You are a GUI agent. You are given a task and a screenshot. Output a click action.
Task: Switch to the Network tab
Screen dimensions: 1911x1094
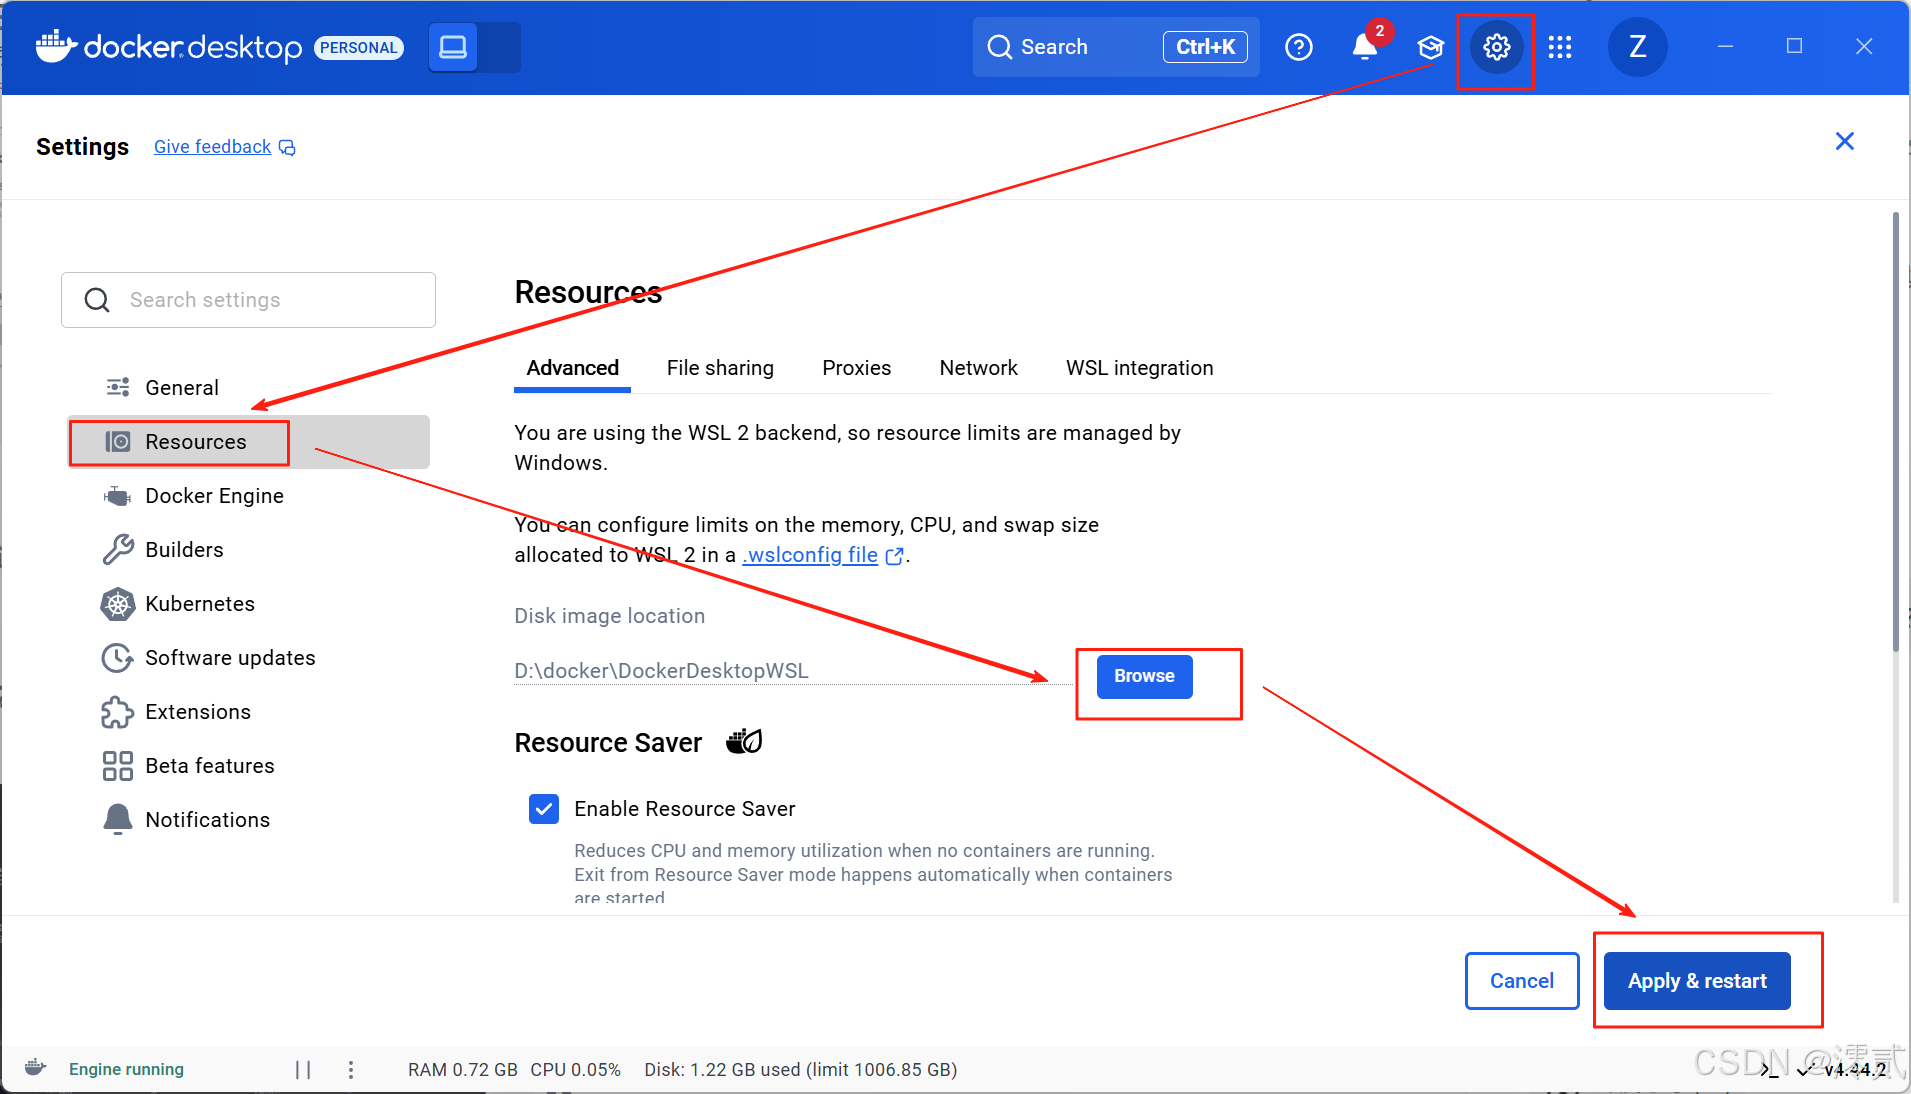click(x=978, y=368)
